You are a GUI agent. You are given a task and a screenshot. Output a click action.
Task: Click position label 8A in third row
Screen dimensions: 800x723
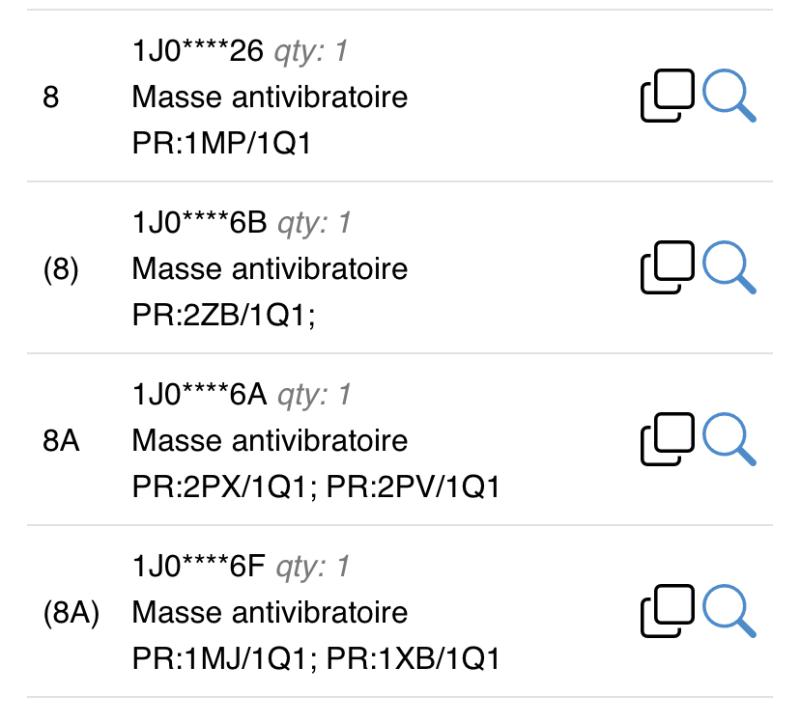[x=61, y=441]
